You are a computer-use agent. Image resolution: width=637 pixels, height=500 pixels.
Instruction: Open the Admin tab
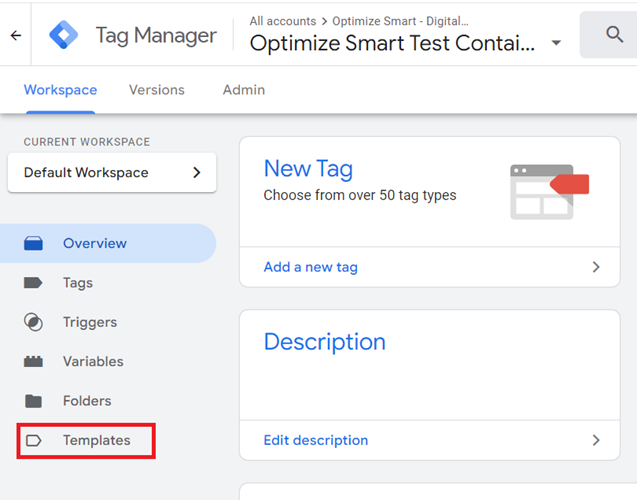pyautogui.click(x=244, y=90)
